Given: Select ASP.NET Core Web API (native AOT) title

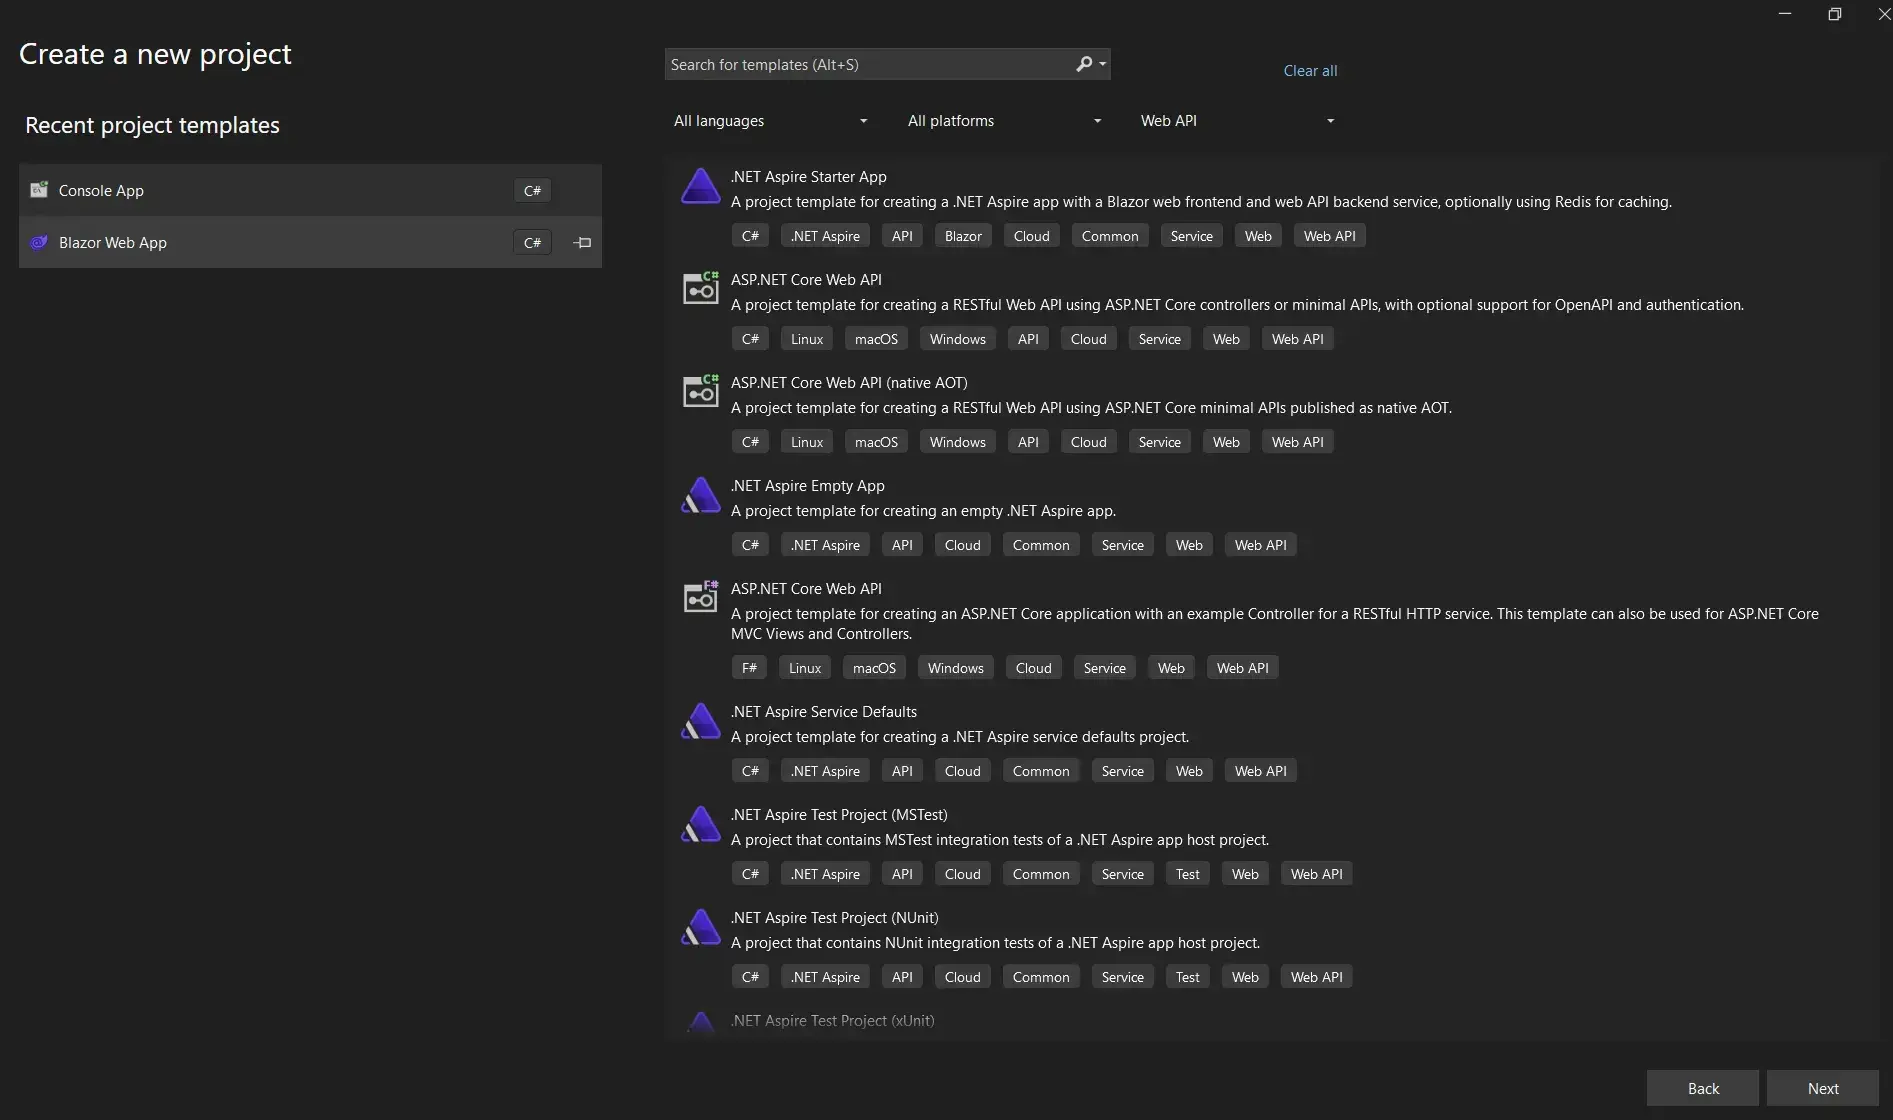Looking at the screenshot, I should pyautogui.click(x=849, y=383).
